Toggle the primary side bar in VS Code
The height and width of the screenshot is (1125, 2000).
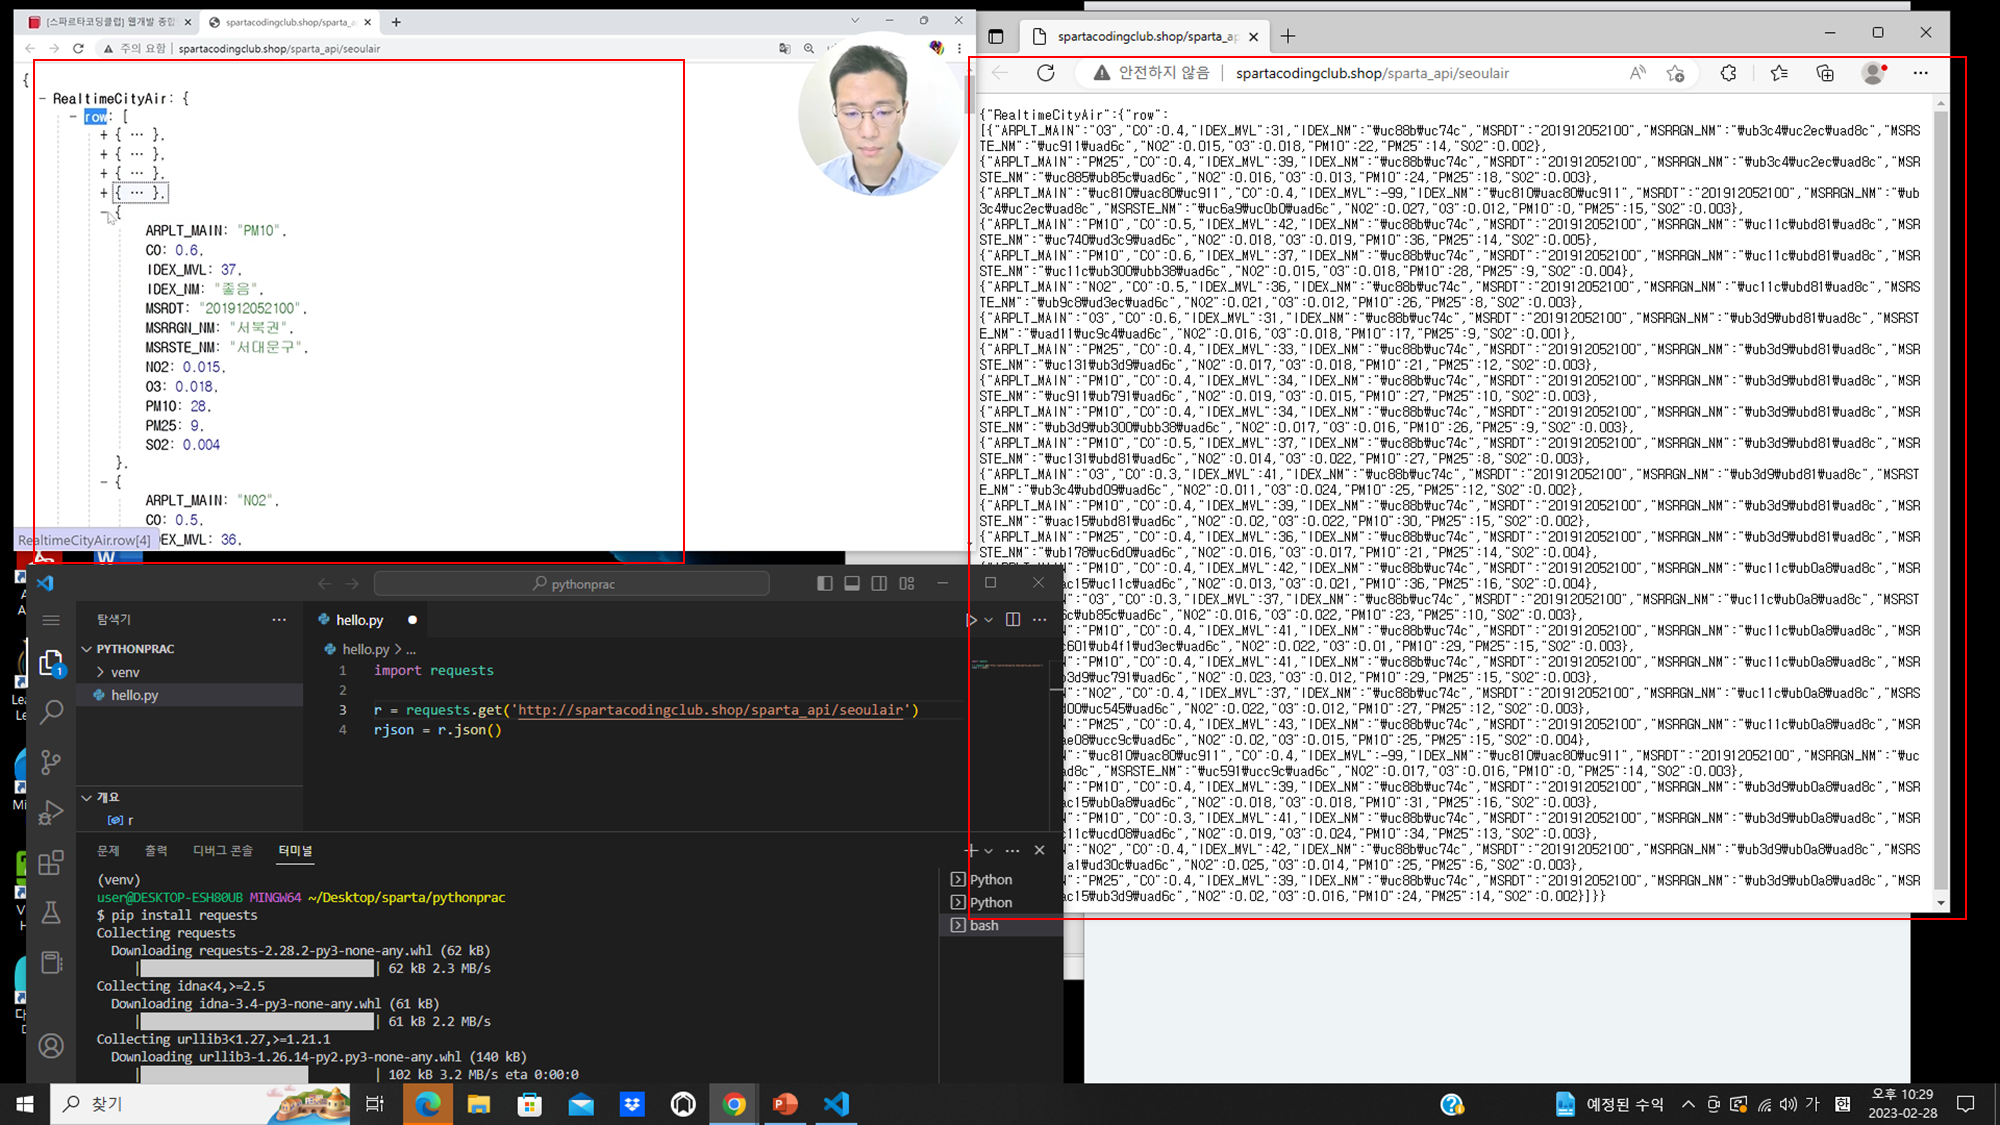[x=825, y=583]
